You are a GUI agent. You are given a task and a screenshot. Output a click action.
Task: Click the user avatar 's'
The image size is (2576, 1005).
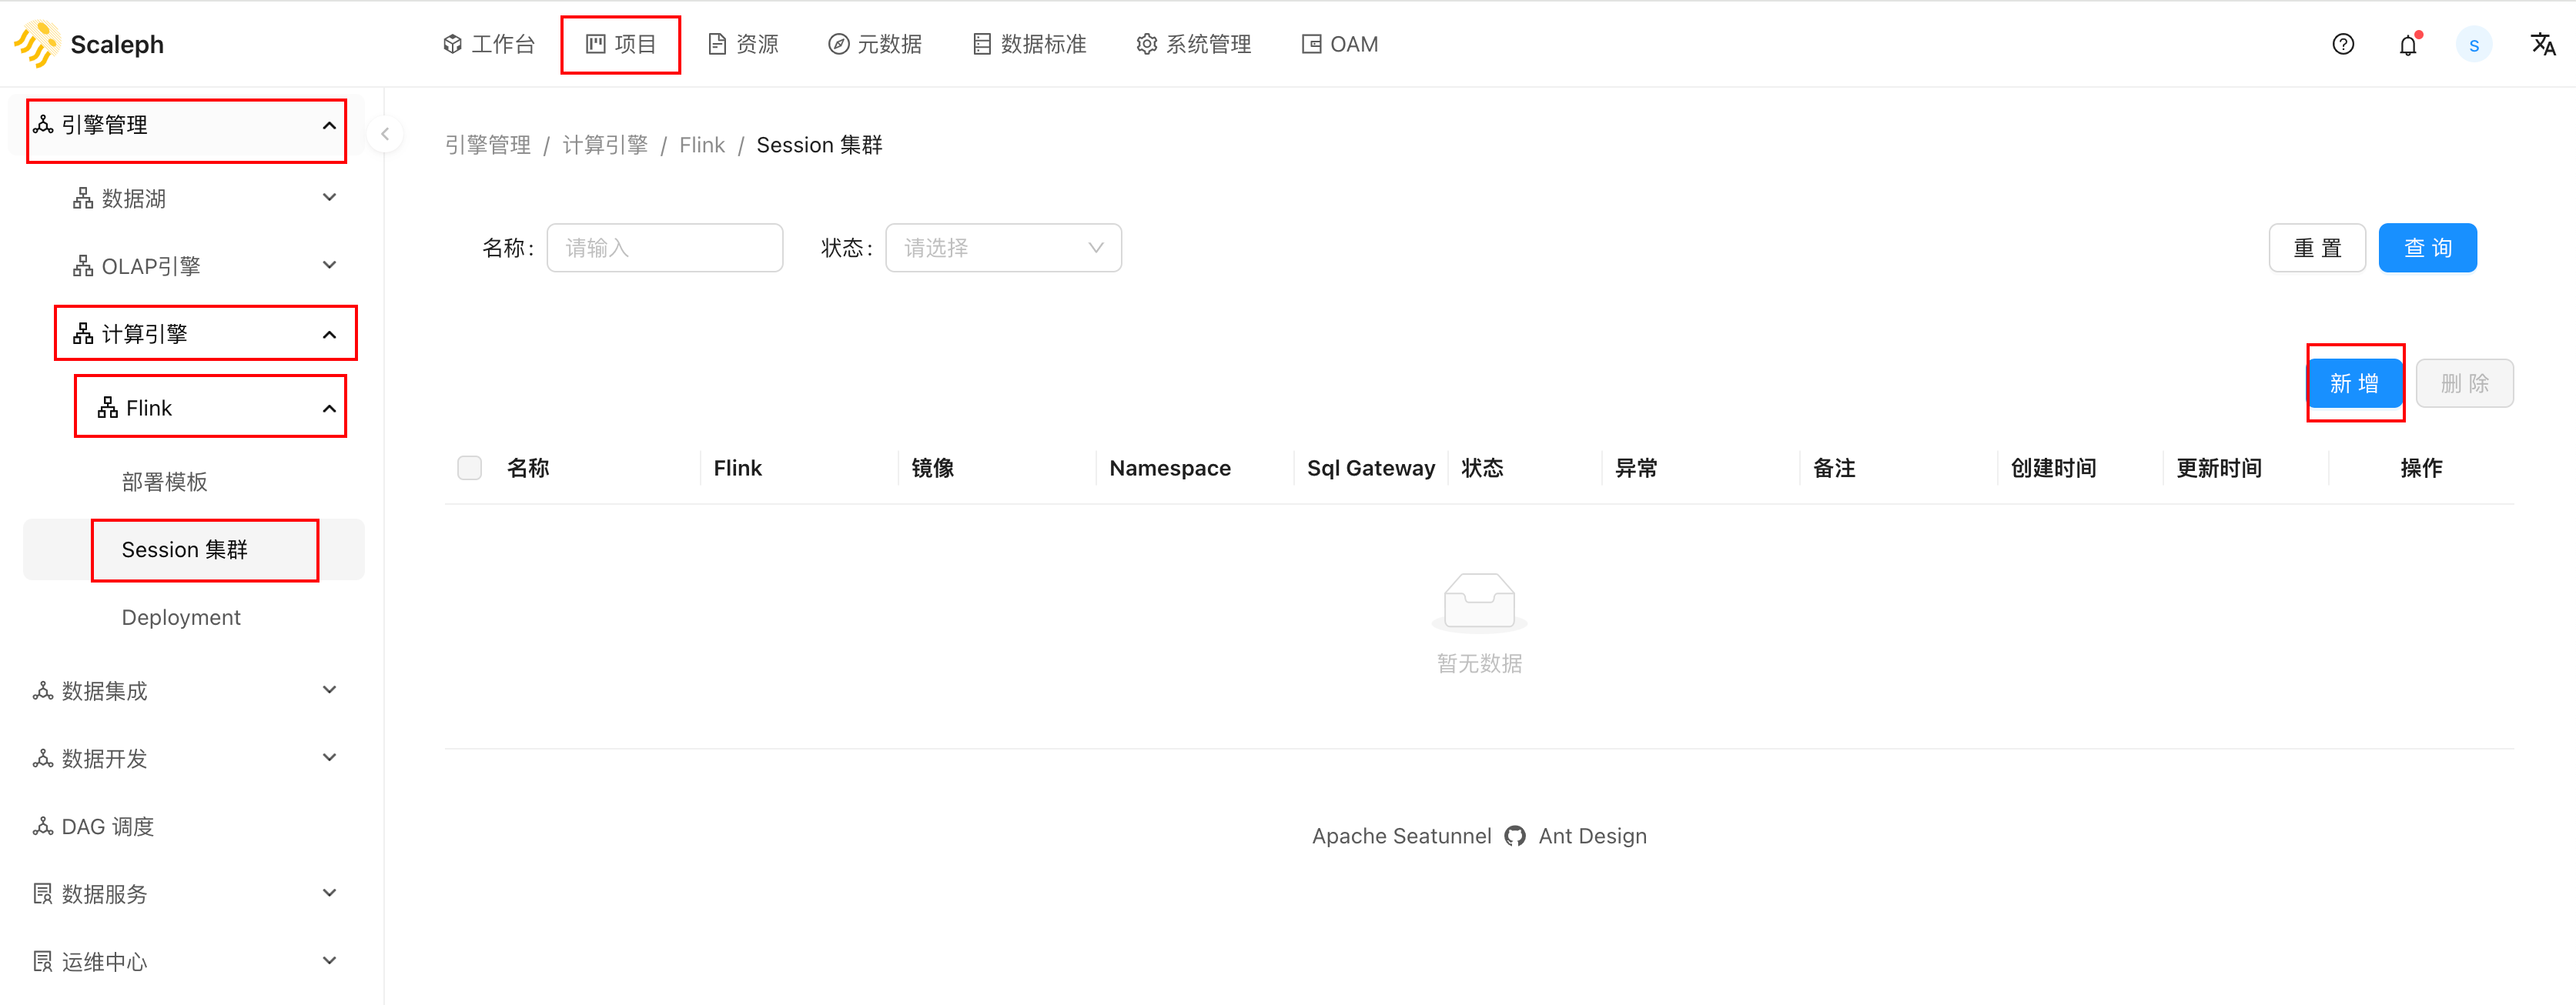pos(2474,45)
